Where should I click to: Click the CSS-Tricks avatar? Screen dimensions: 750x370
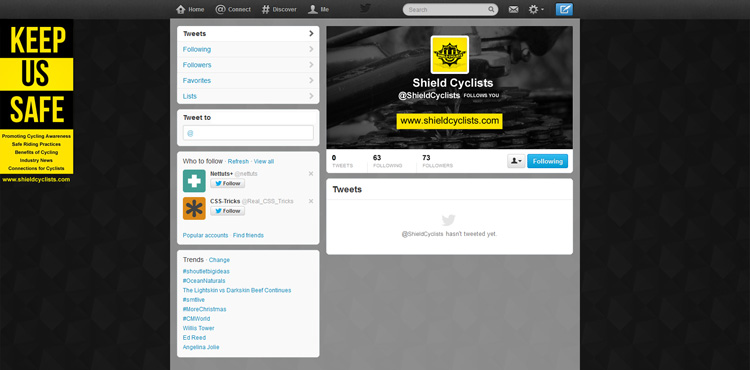(194, 208)
